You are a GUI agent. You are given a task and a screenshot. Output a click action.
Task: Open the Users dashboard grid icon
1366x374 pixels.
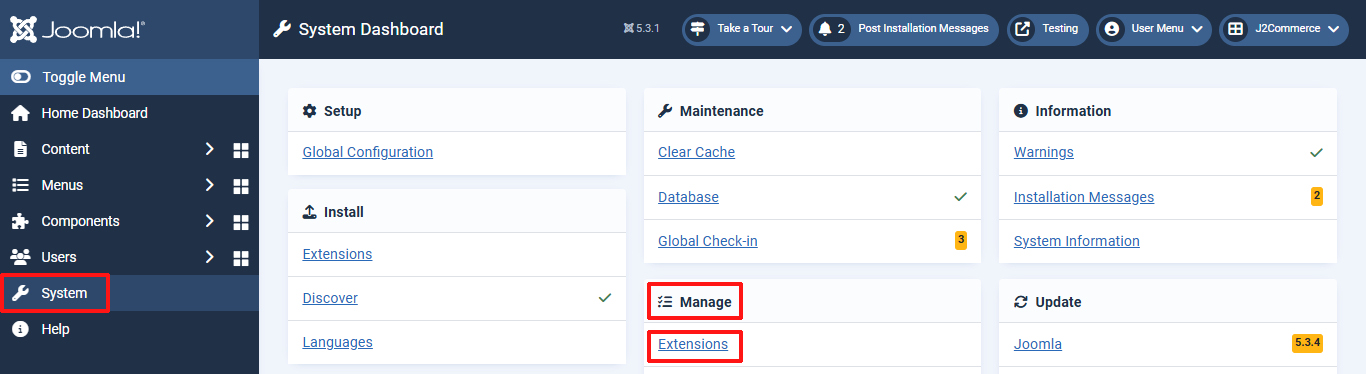click(240, 258)
